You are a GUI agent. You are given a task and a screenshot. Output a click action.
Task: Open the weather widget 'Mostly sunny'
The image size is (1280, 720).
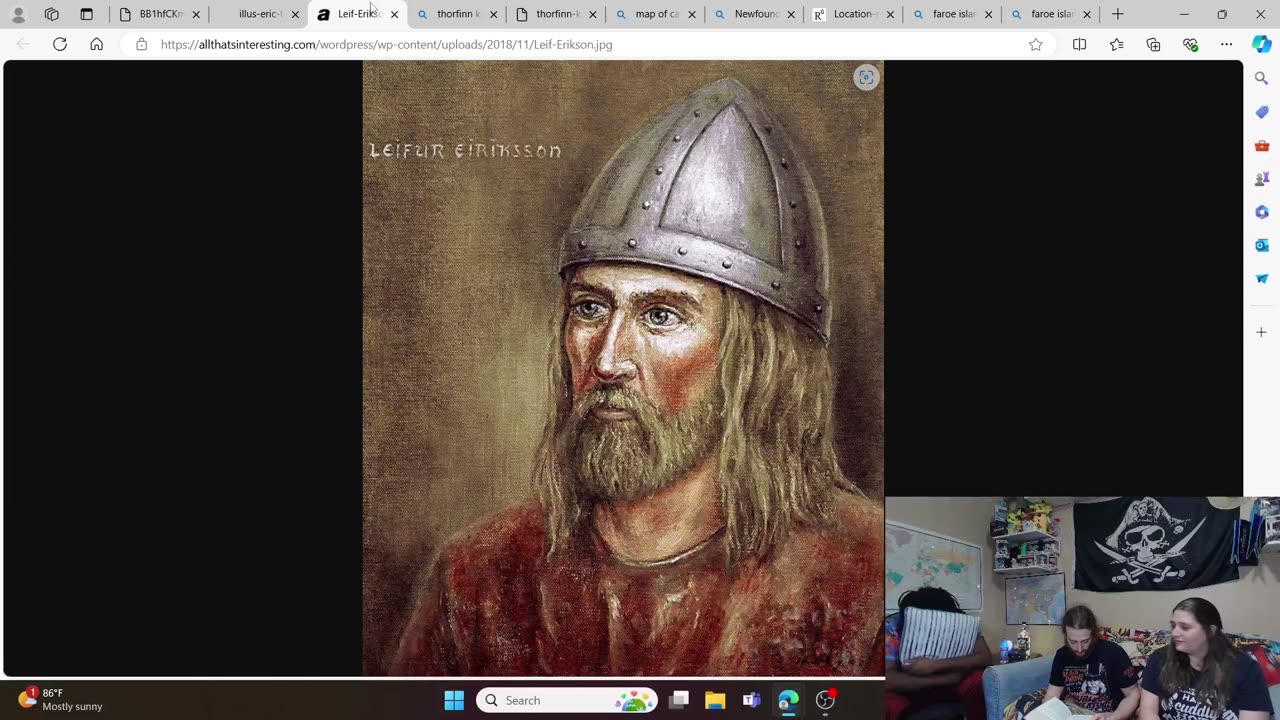point(60,700)
